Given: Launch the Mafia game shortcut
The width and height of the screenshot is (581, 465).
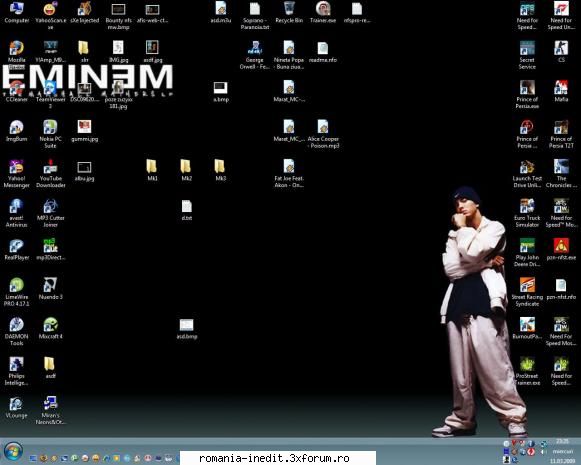Looking at the screenshot, I should pos(561,91).
